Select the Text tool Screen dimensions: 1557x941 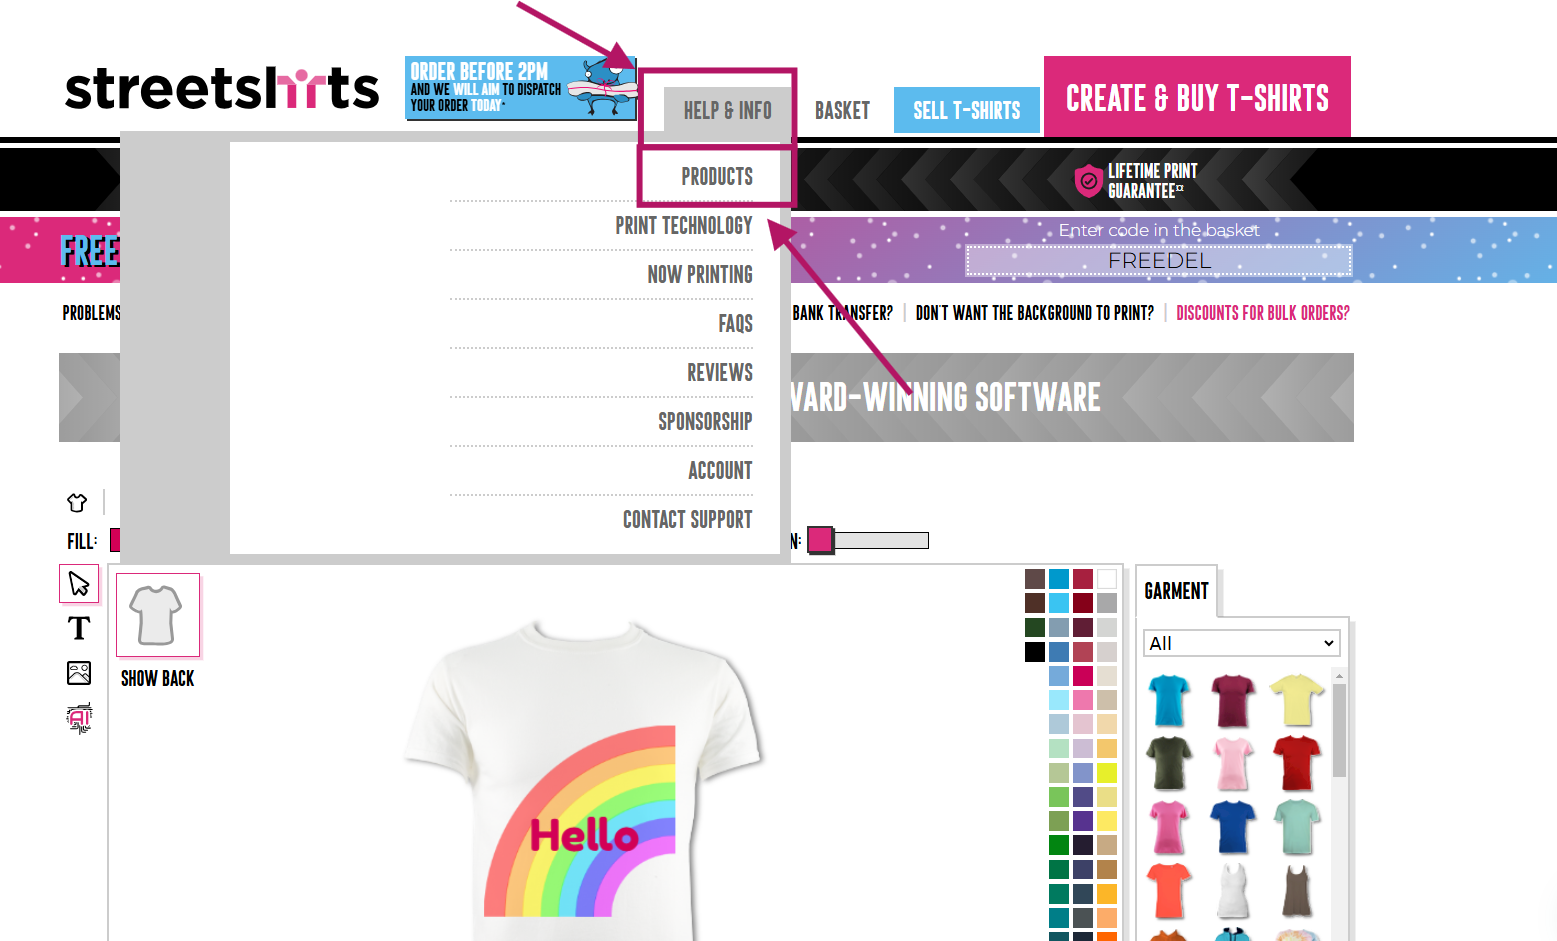click(x=79, y=628)
